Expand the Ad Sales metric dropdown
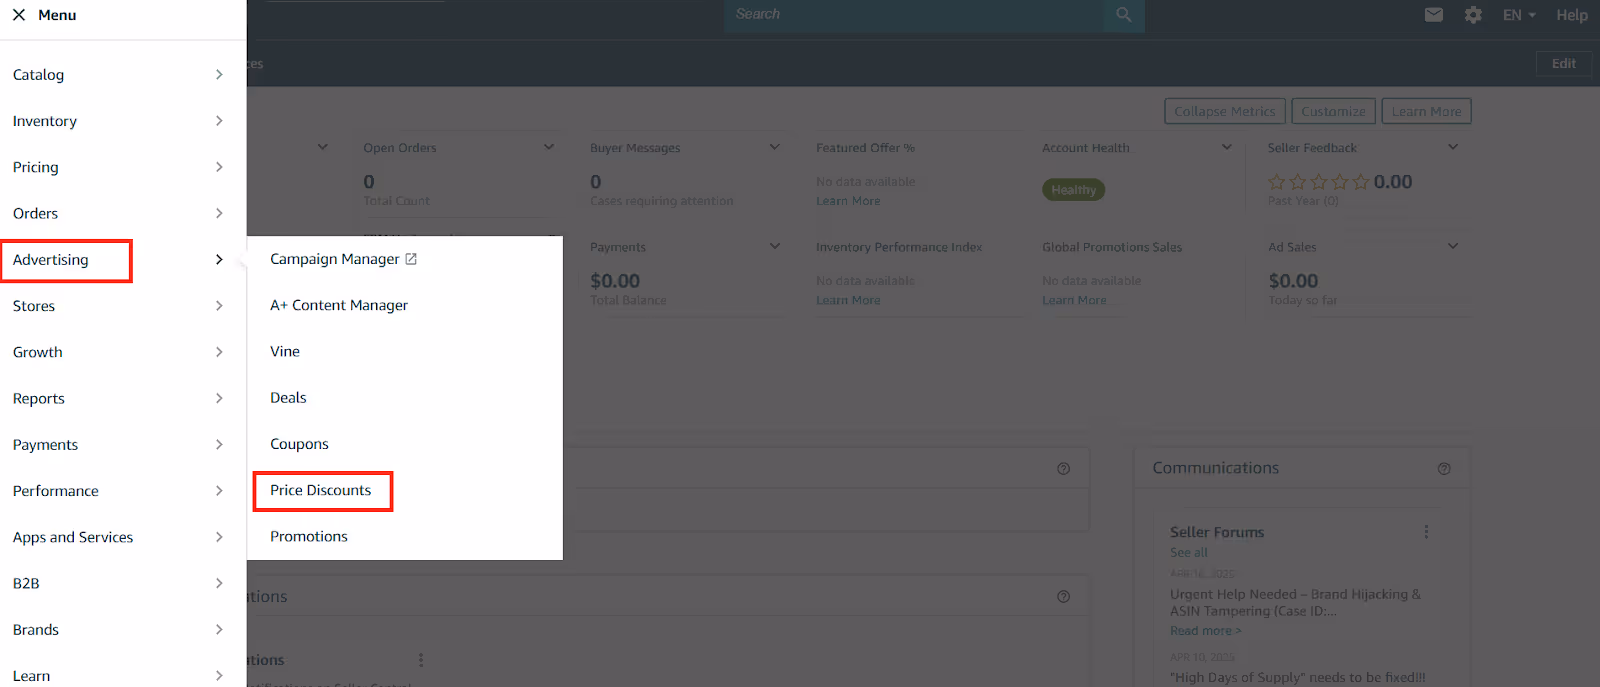This screenshot has width=1600, height=687. (x=1453, y=246)
